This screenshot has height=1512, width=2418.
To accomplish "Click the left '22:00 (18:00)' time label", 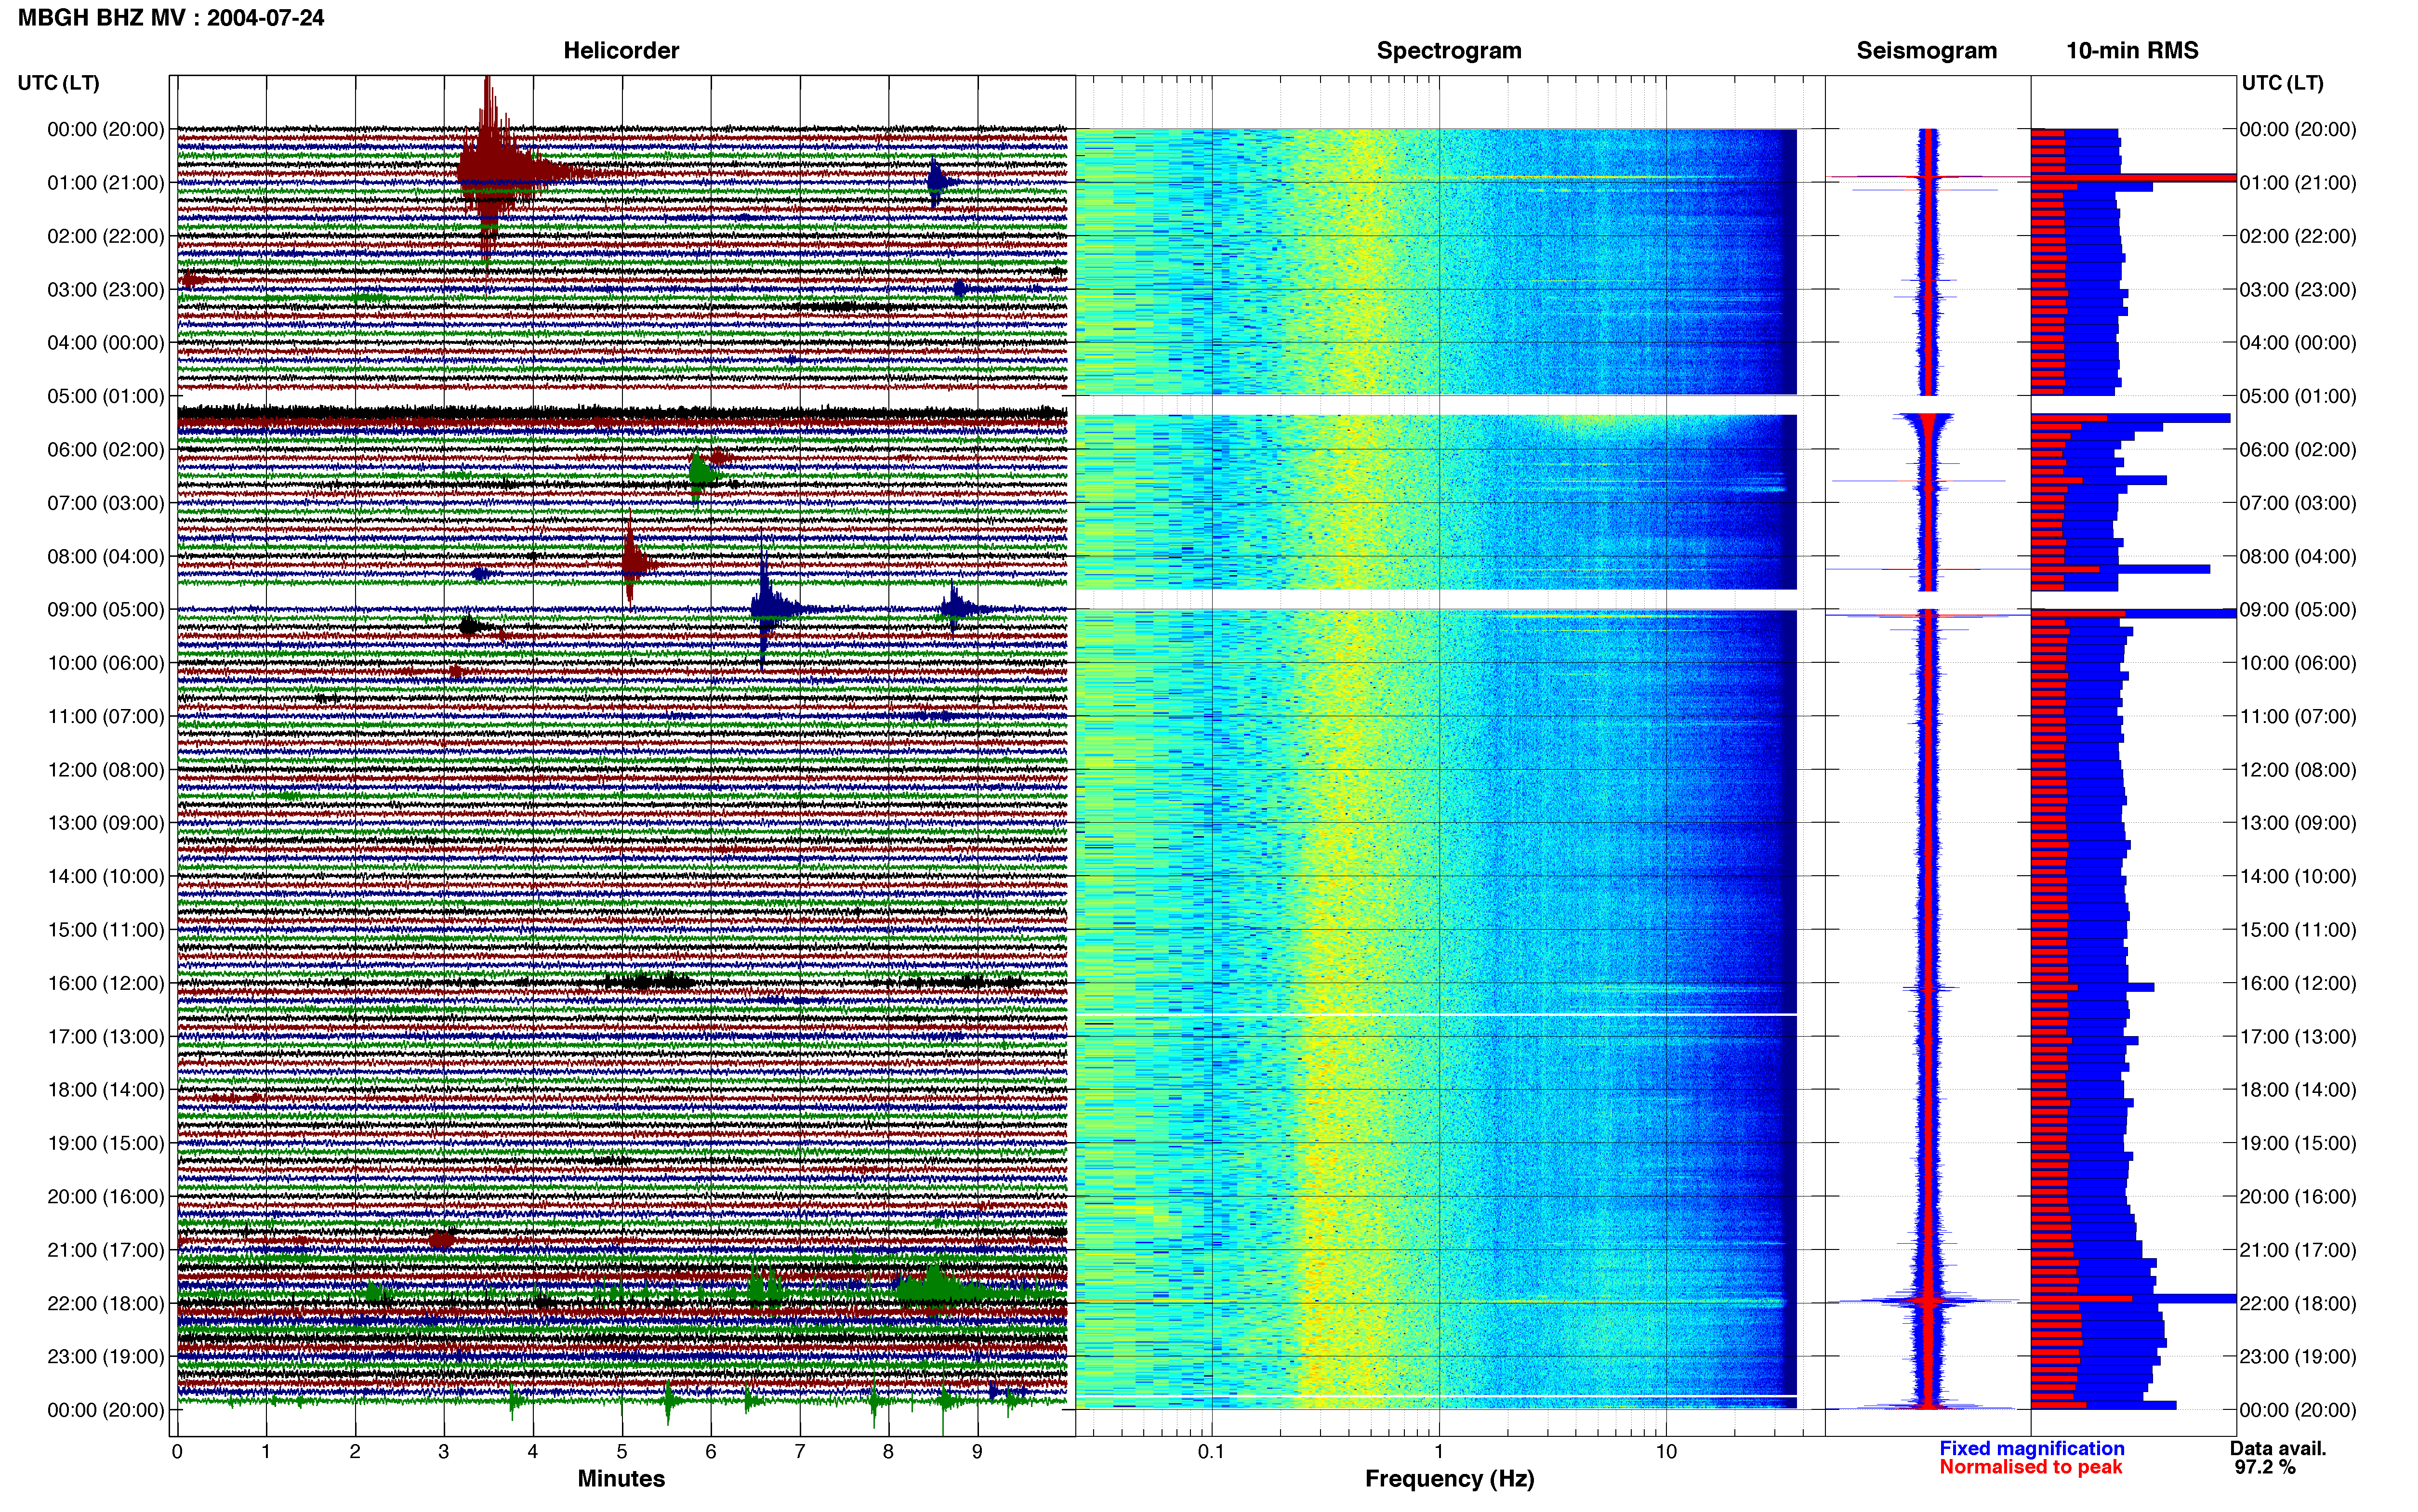I will point(106,1303).
